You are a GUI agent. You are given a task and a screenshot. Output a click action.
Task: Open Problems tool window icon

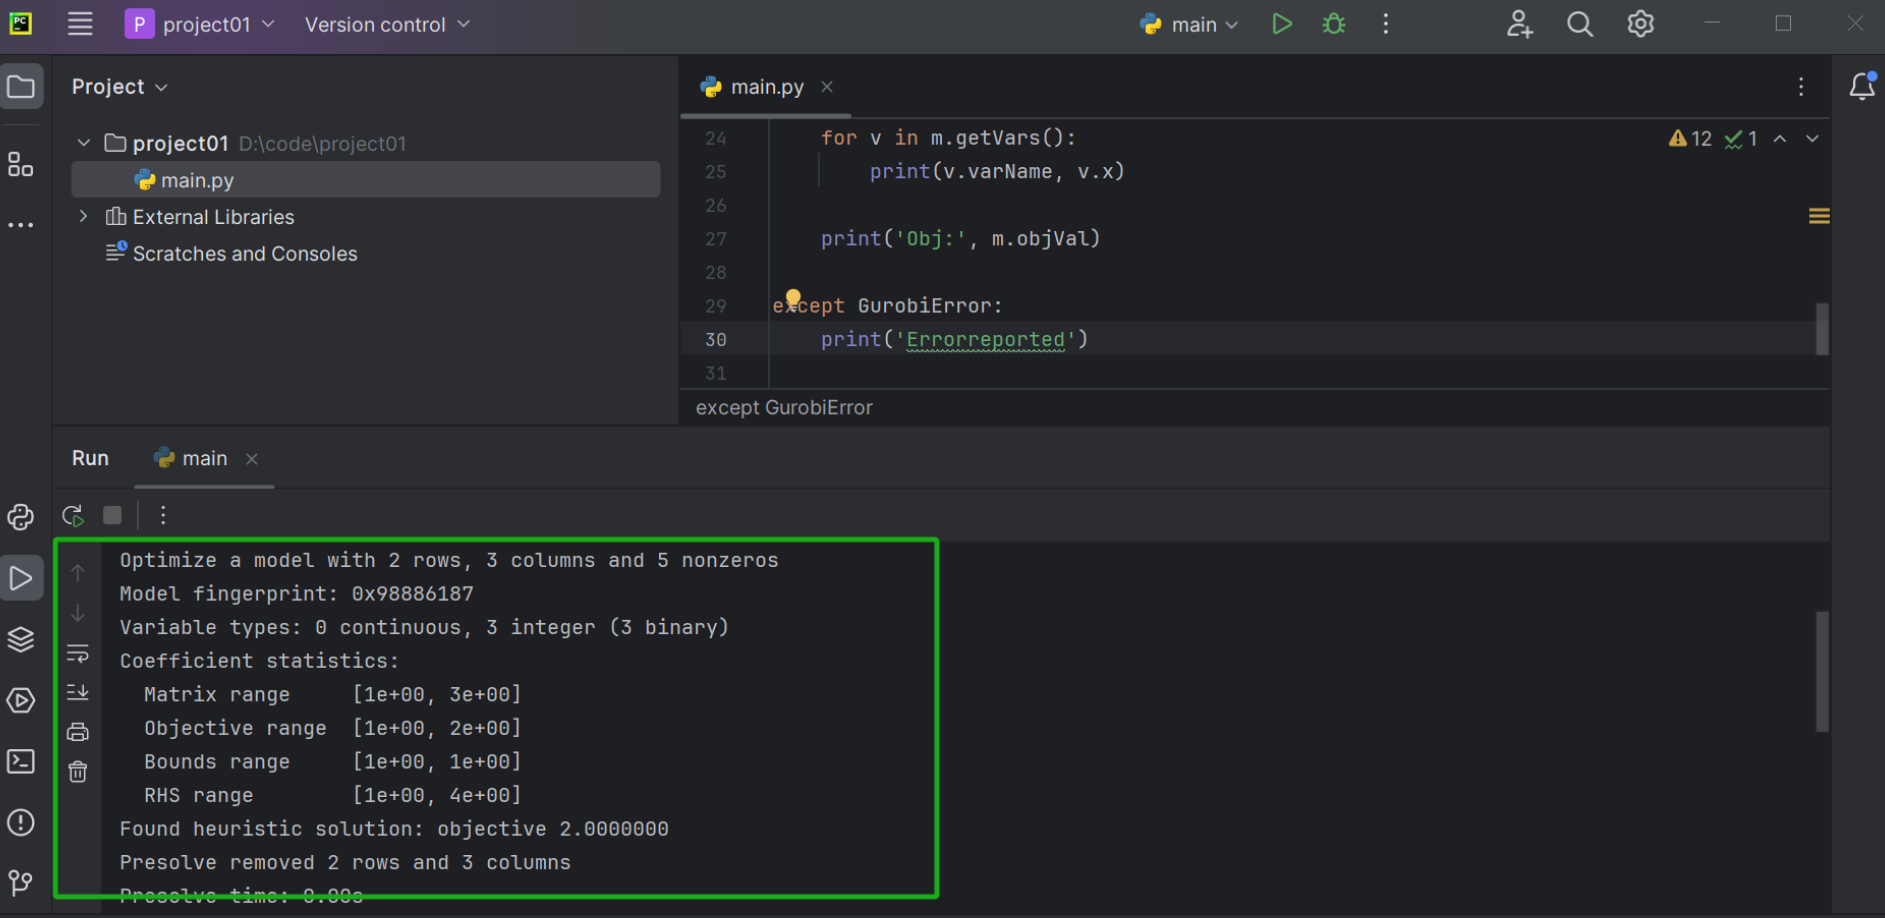point(21,822)
